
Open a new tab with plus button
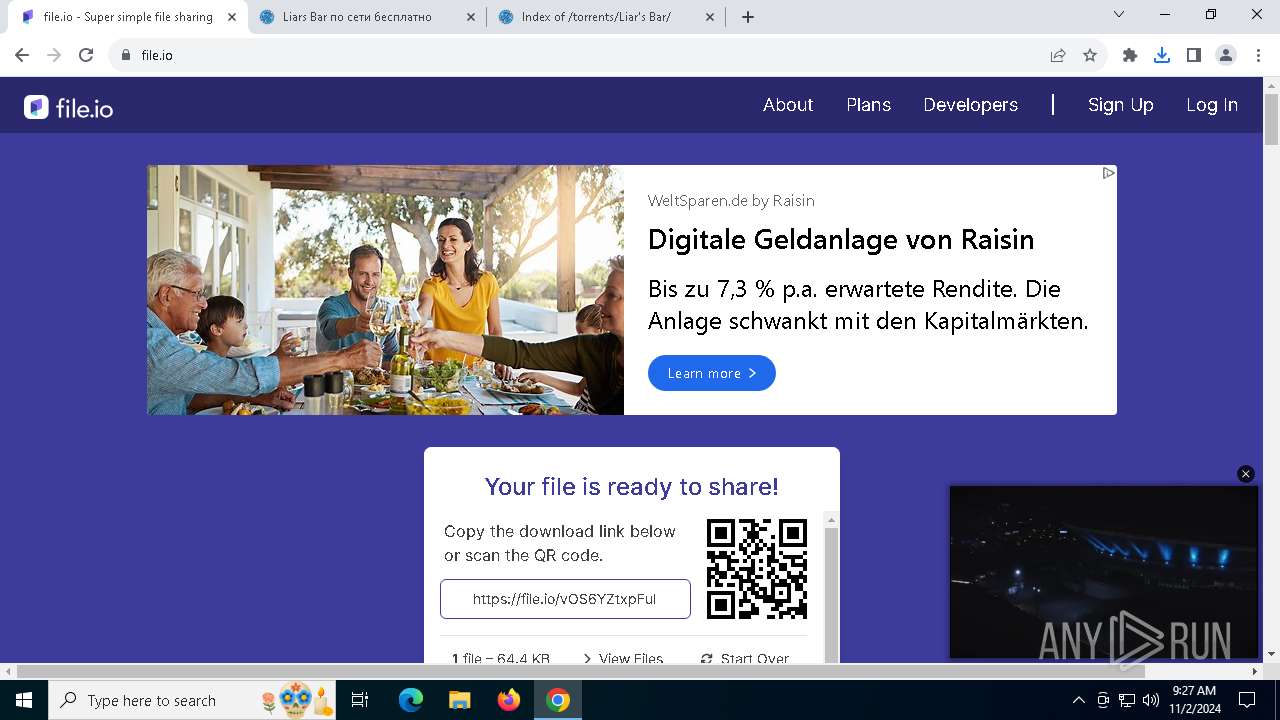point(748,17)
